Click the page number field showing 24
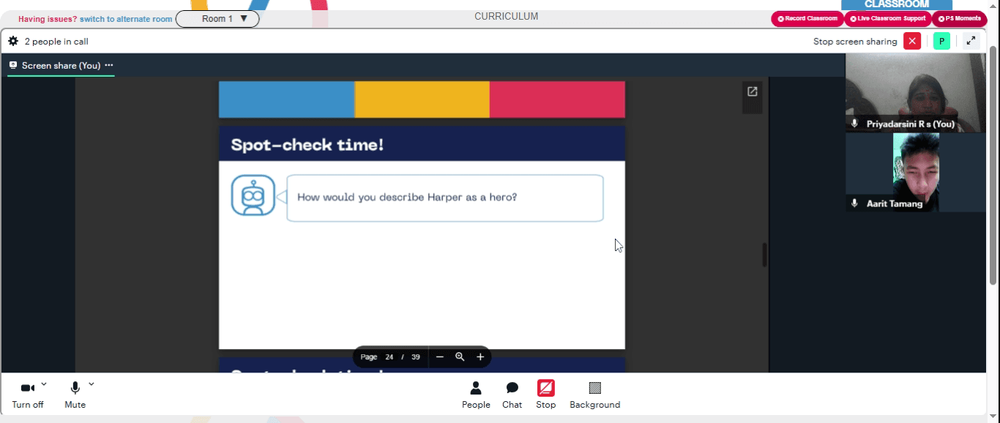Viewport: 1000px width, 423px height. click(389, 357)
